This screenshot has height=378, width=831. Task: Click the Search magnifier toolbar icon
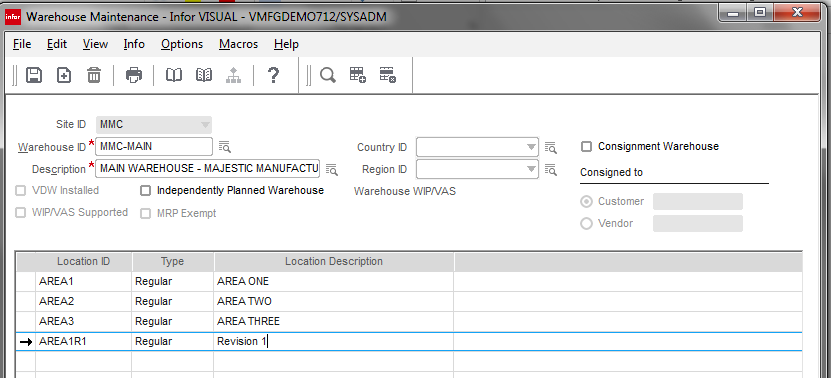(328, 75)
